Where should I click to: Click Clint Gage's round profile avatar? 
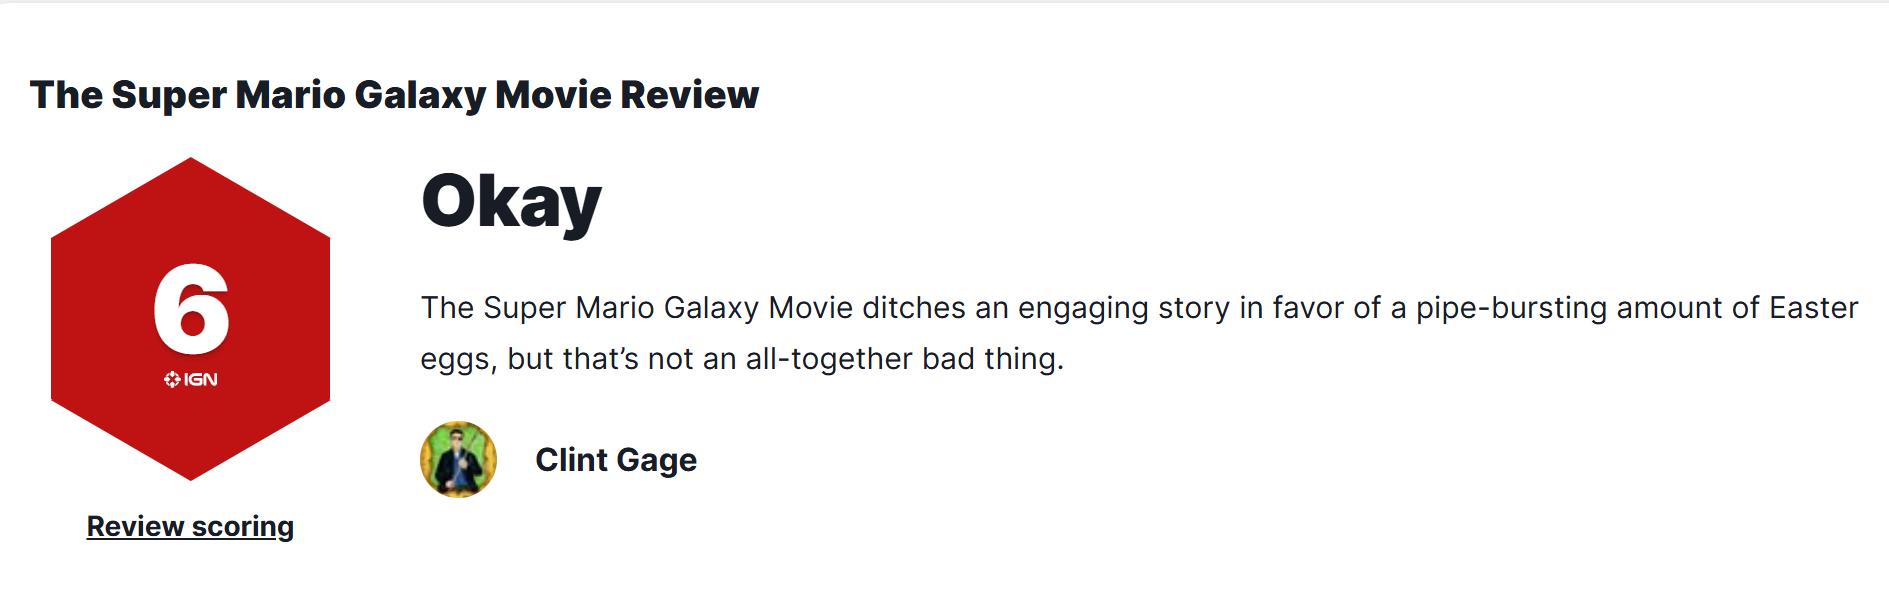tap(458, 460)
